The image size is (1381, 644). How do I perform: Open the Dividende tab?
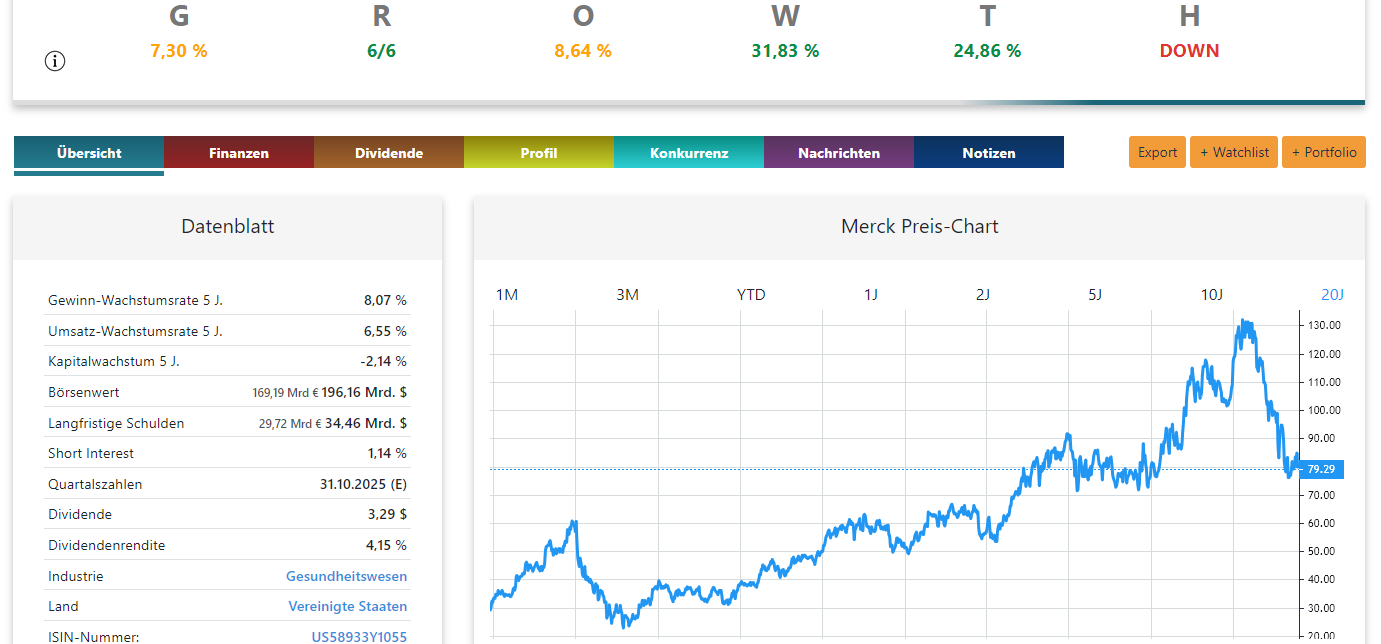click(389, 153)
